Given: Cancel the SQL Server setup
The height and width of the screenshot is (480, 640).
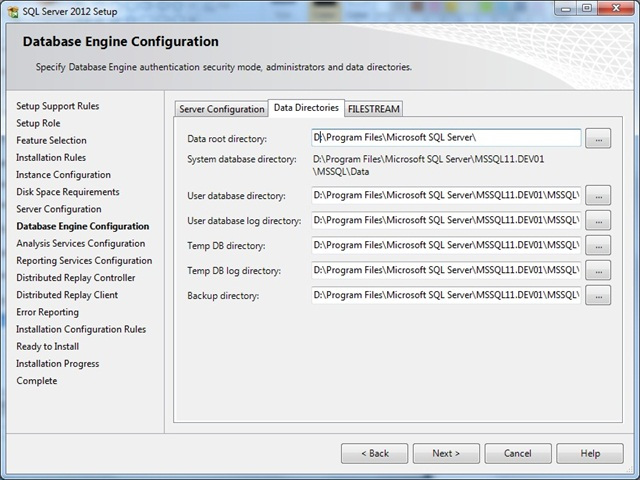Looking at the screenshot, I should (518, 453).
